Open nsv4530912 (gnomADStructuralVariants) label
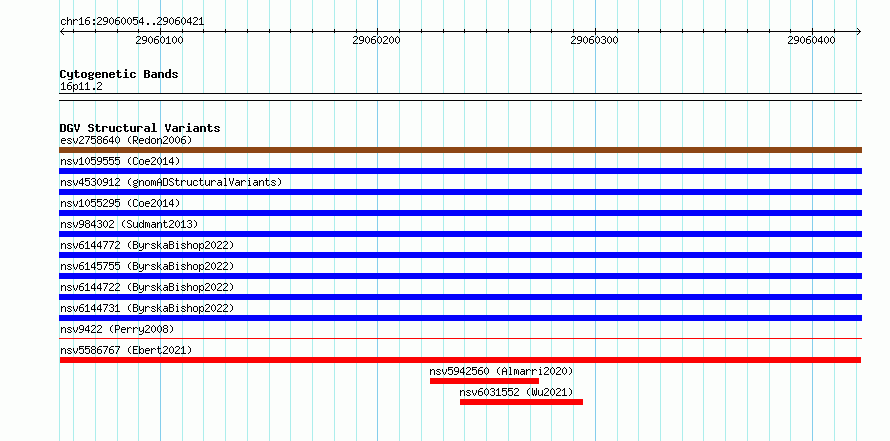890x441 pixels. pos(171,182)
